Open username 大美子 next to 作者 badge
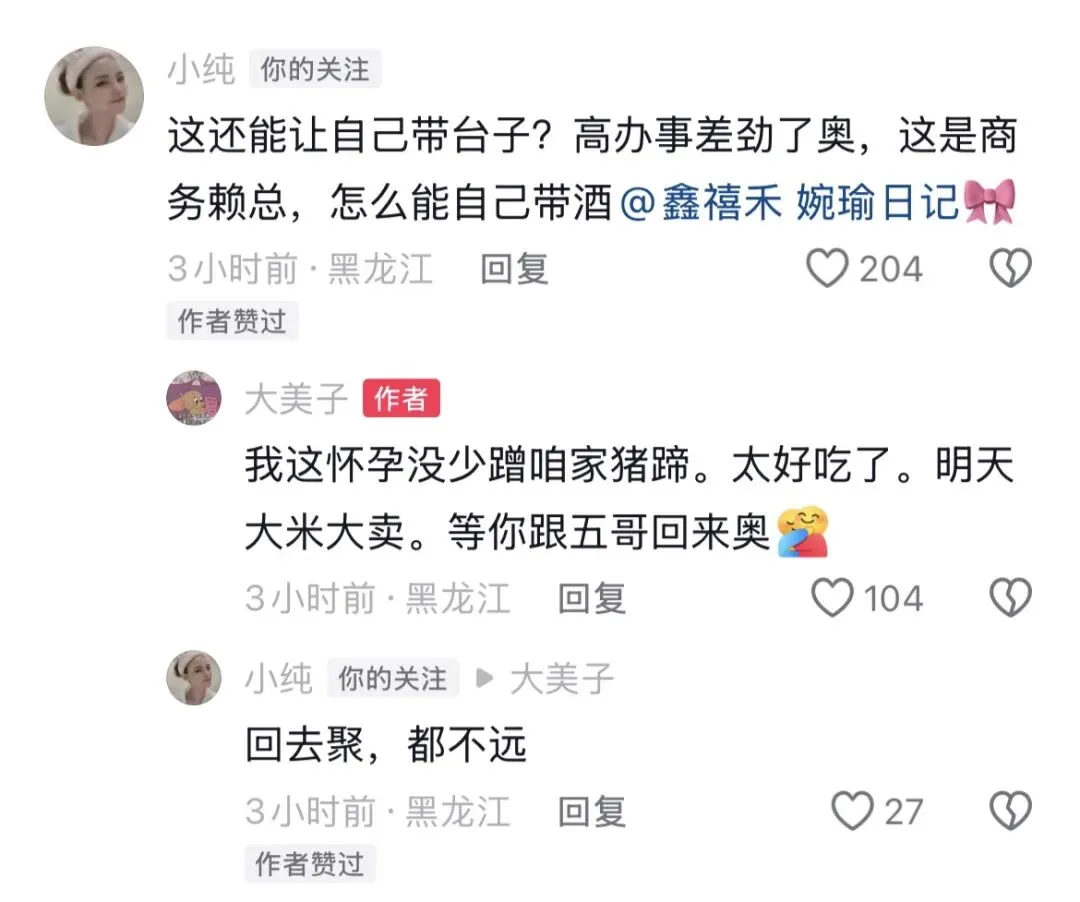Screen dimensions: 1080x902 point(297,399)
